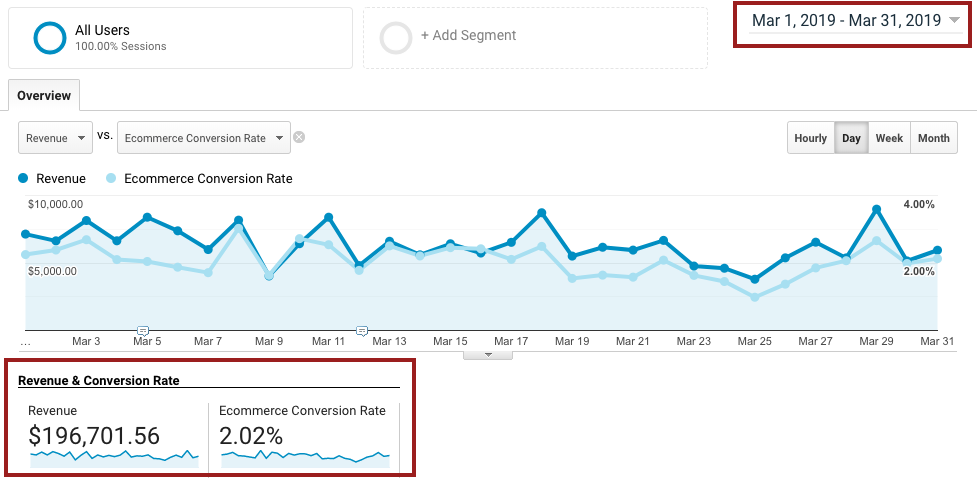The image size is (977, 483).
Task: Open the annotation marker near Mar 12
Action: (362, 330)
